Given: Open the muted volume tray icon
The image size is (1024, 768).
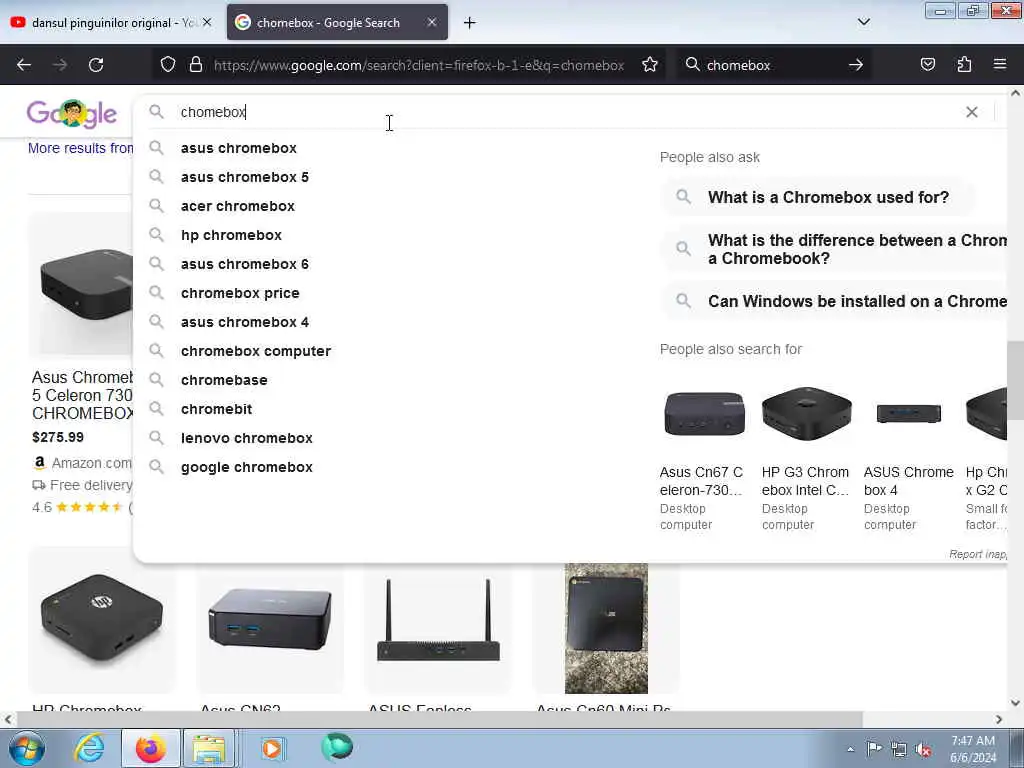Looking at the screenshot, I should [923, 749].
